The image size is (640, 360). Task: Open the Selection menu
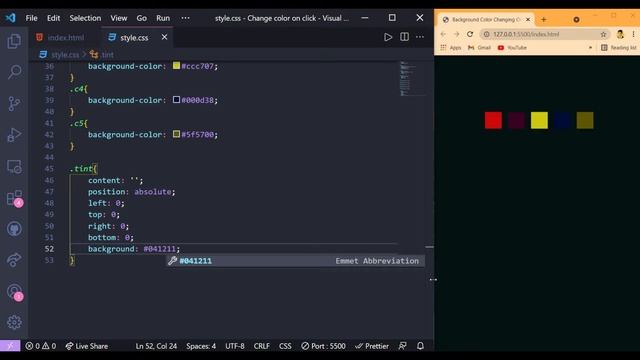(85, 18)
